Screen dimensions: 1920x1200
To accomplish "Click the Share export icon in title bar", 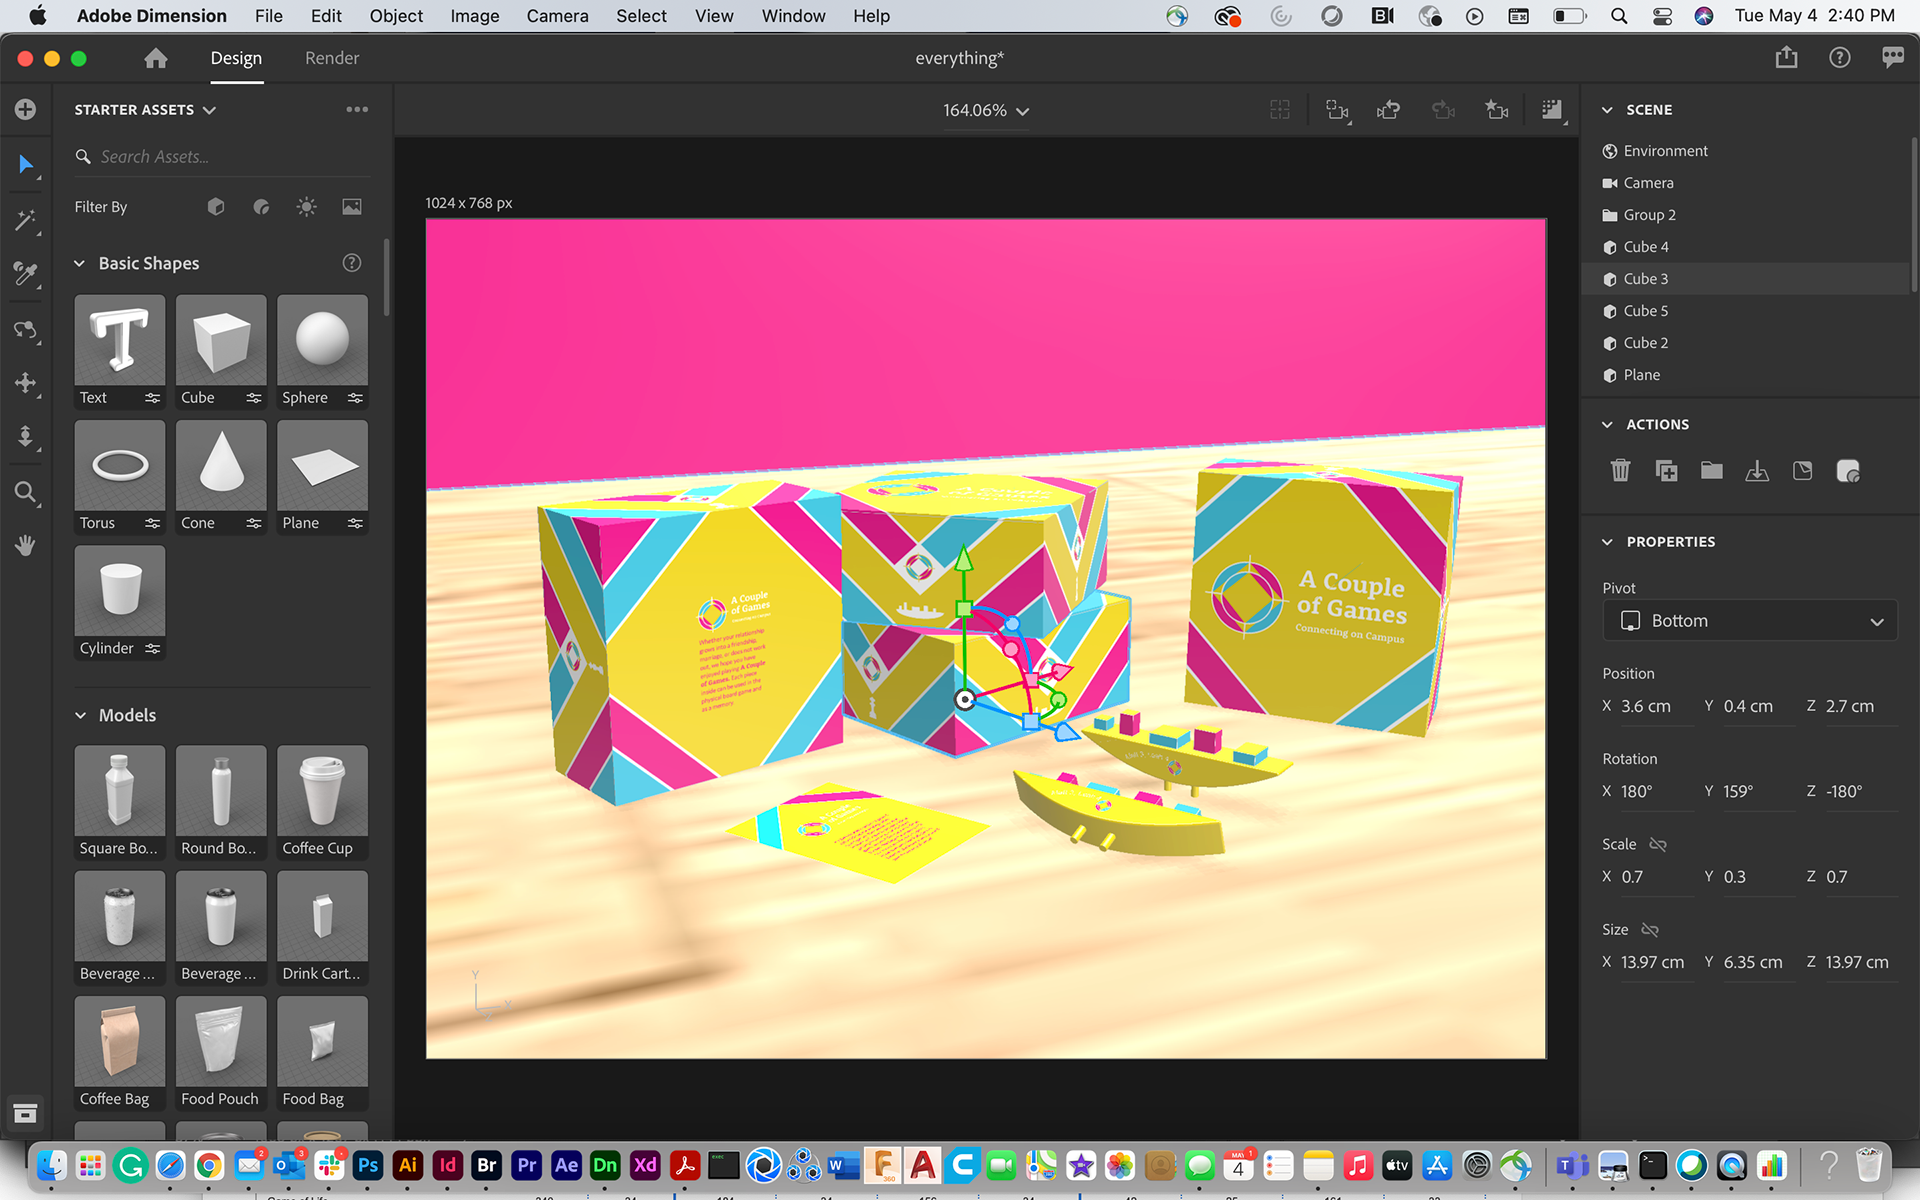I will (1787, 58).
